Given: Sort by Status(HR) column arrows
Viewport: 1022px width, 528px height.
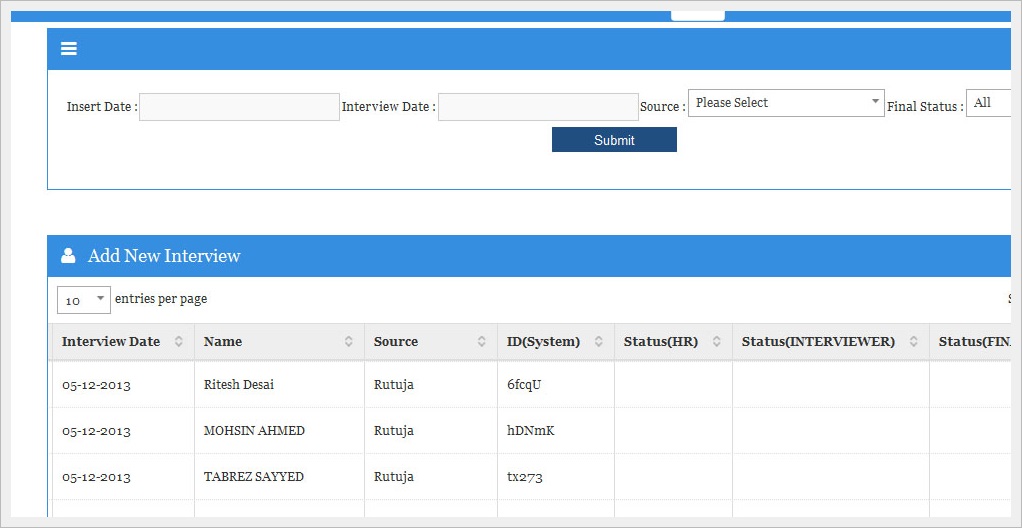Looking at the screenshot, I should click(x=717, y=342).
